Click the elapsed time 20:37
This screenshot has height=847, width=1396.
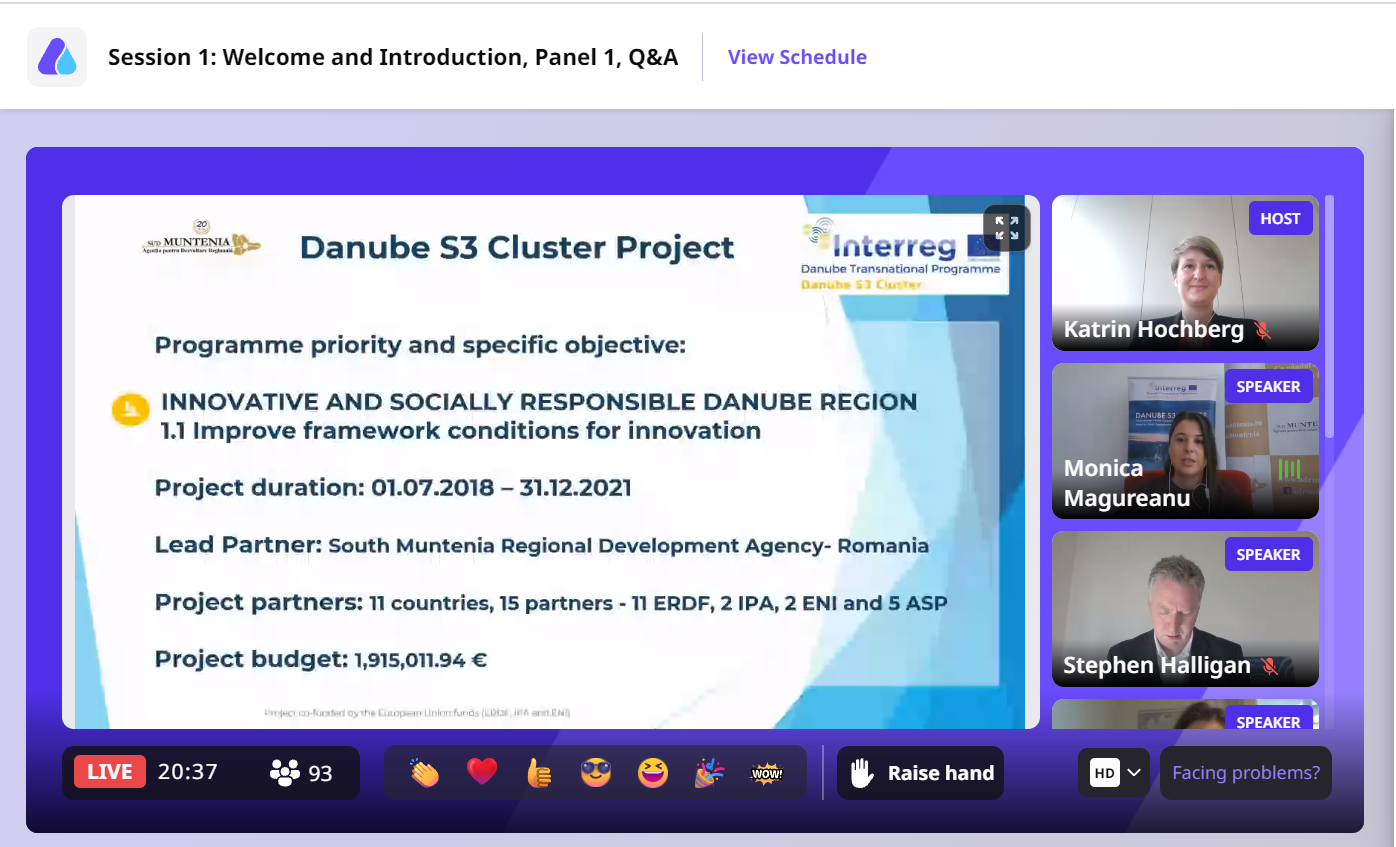187,772
